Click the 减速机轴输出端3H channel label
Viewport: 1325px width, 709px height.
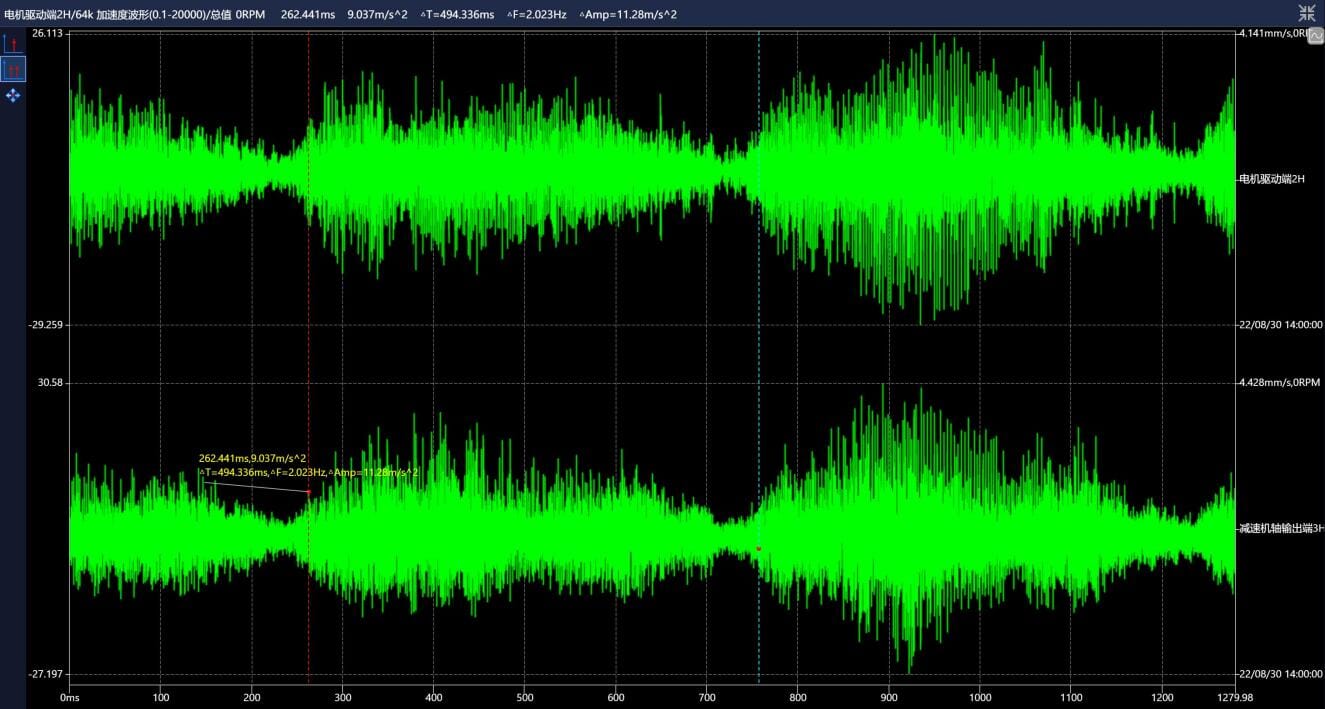1280,528
